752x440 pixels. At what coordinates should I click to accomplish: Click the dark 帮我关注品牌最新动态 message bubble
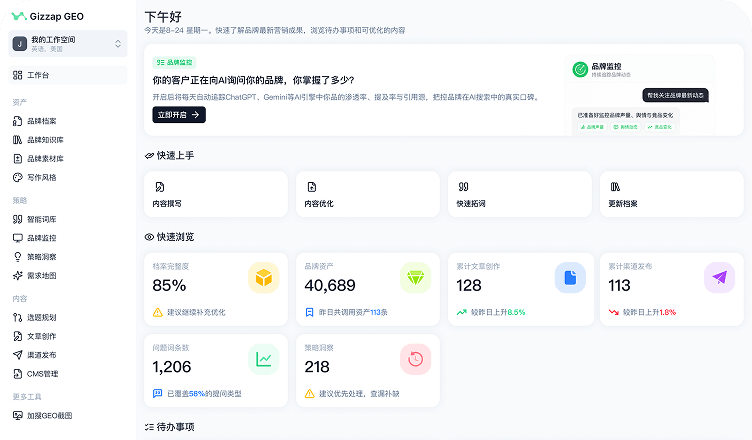[x=675, y=95]
